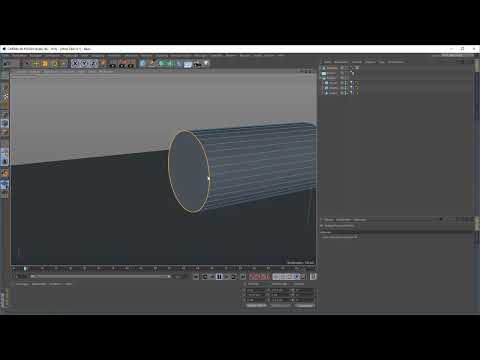
Task: Open Object Manager File menu
Action: point(327,62)
